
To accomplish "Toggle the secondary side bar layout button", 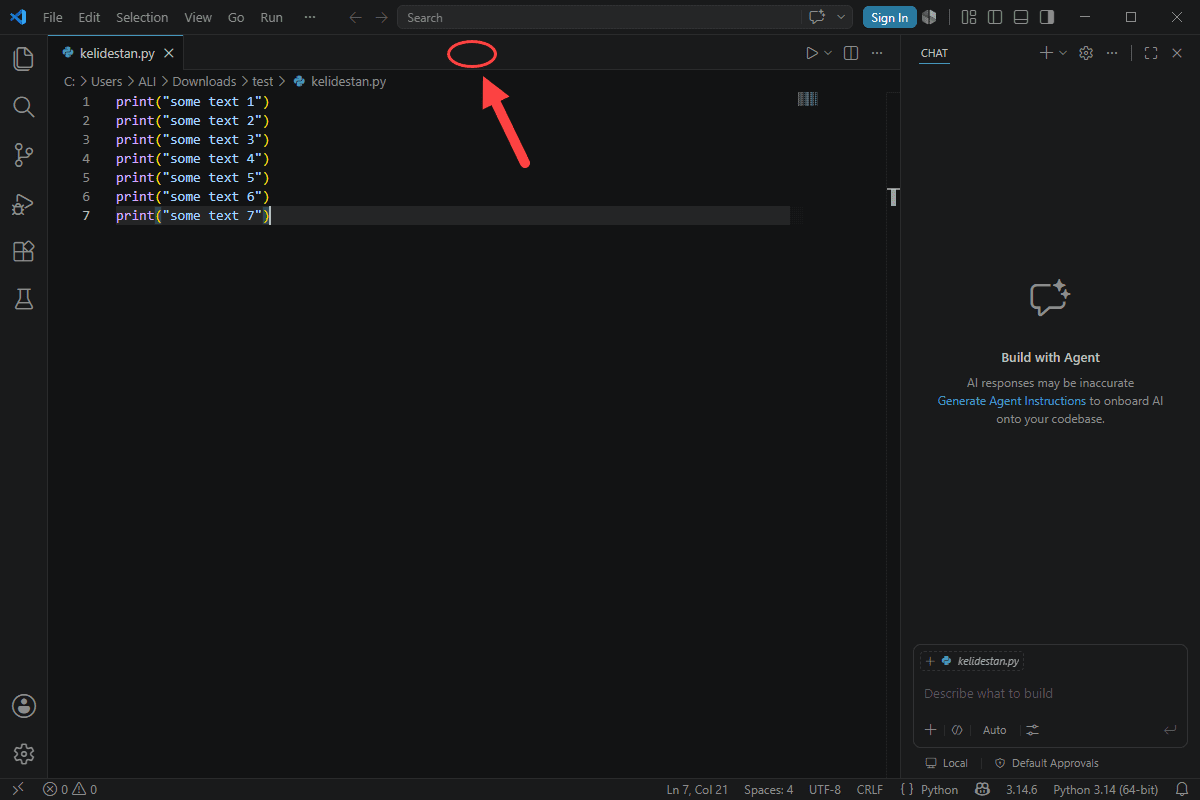I will pos(1047,17).
